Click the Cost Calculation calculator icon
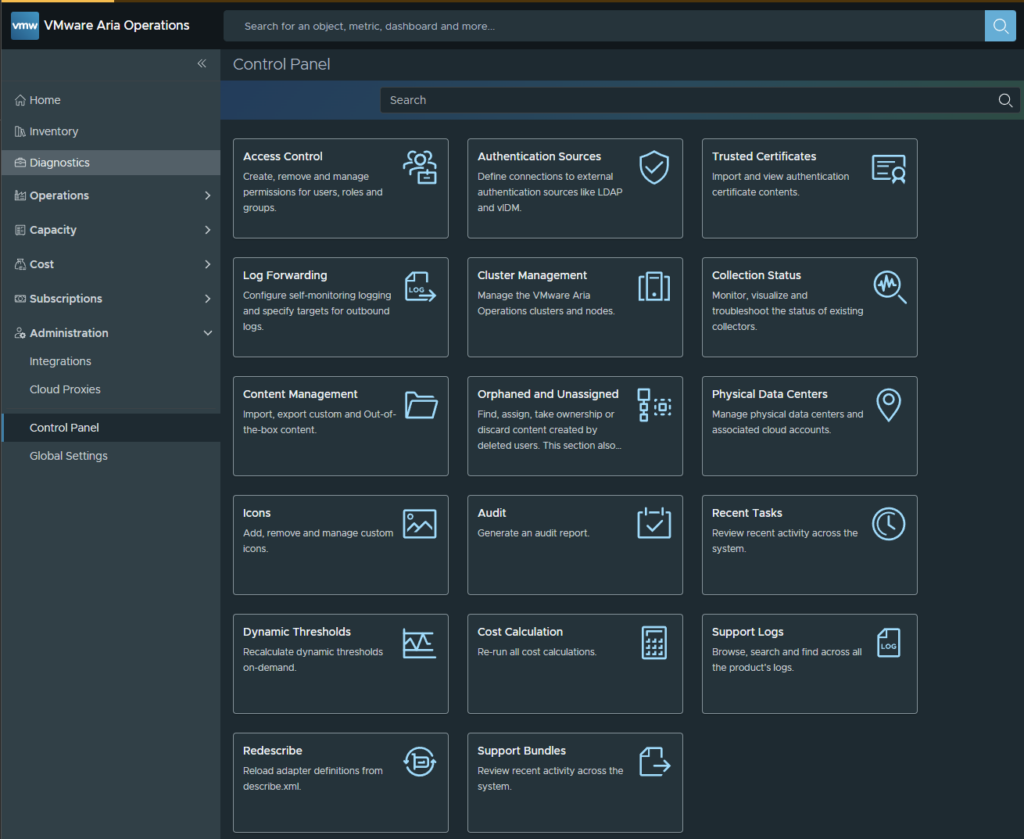The image size is (1024, 839). coord(654,642)
